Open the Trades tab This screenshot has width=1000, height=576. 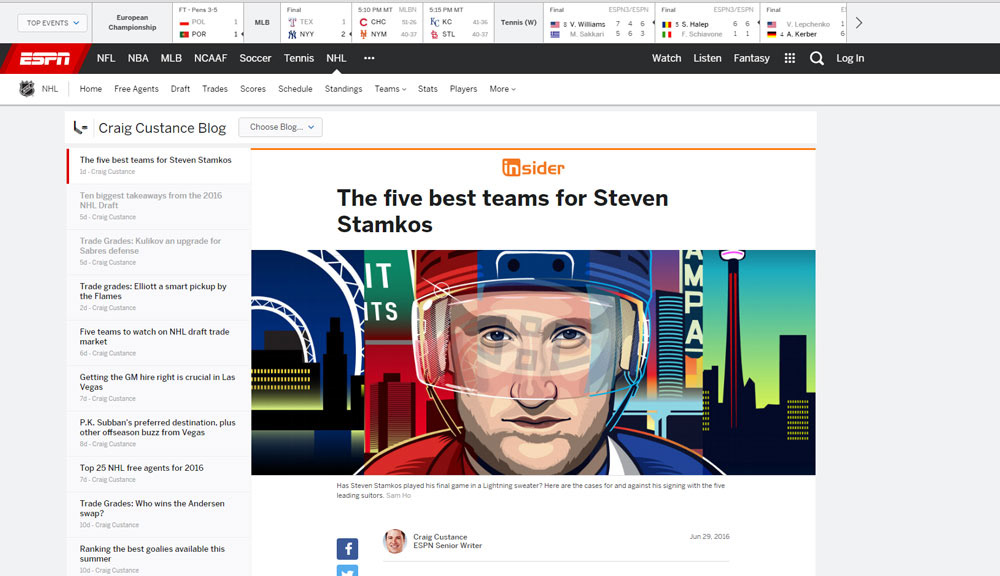tap(215, 89)
